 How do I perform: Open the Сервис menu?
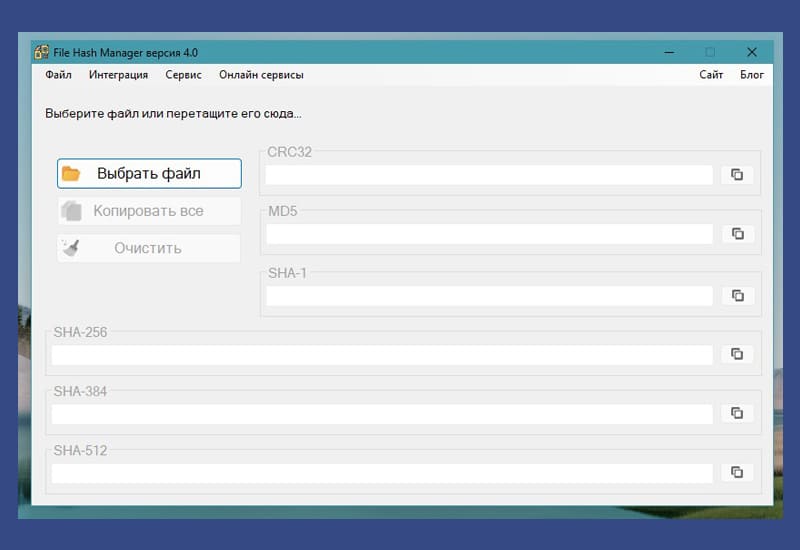pos(183,75)
